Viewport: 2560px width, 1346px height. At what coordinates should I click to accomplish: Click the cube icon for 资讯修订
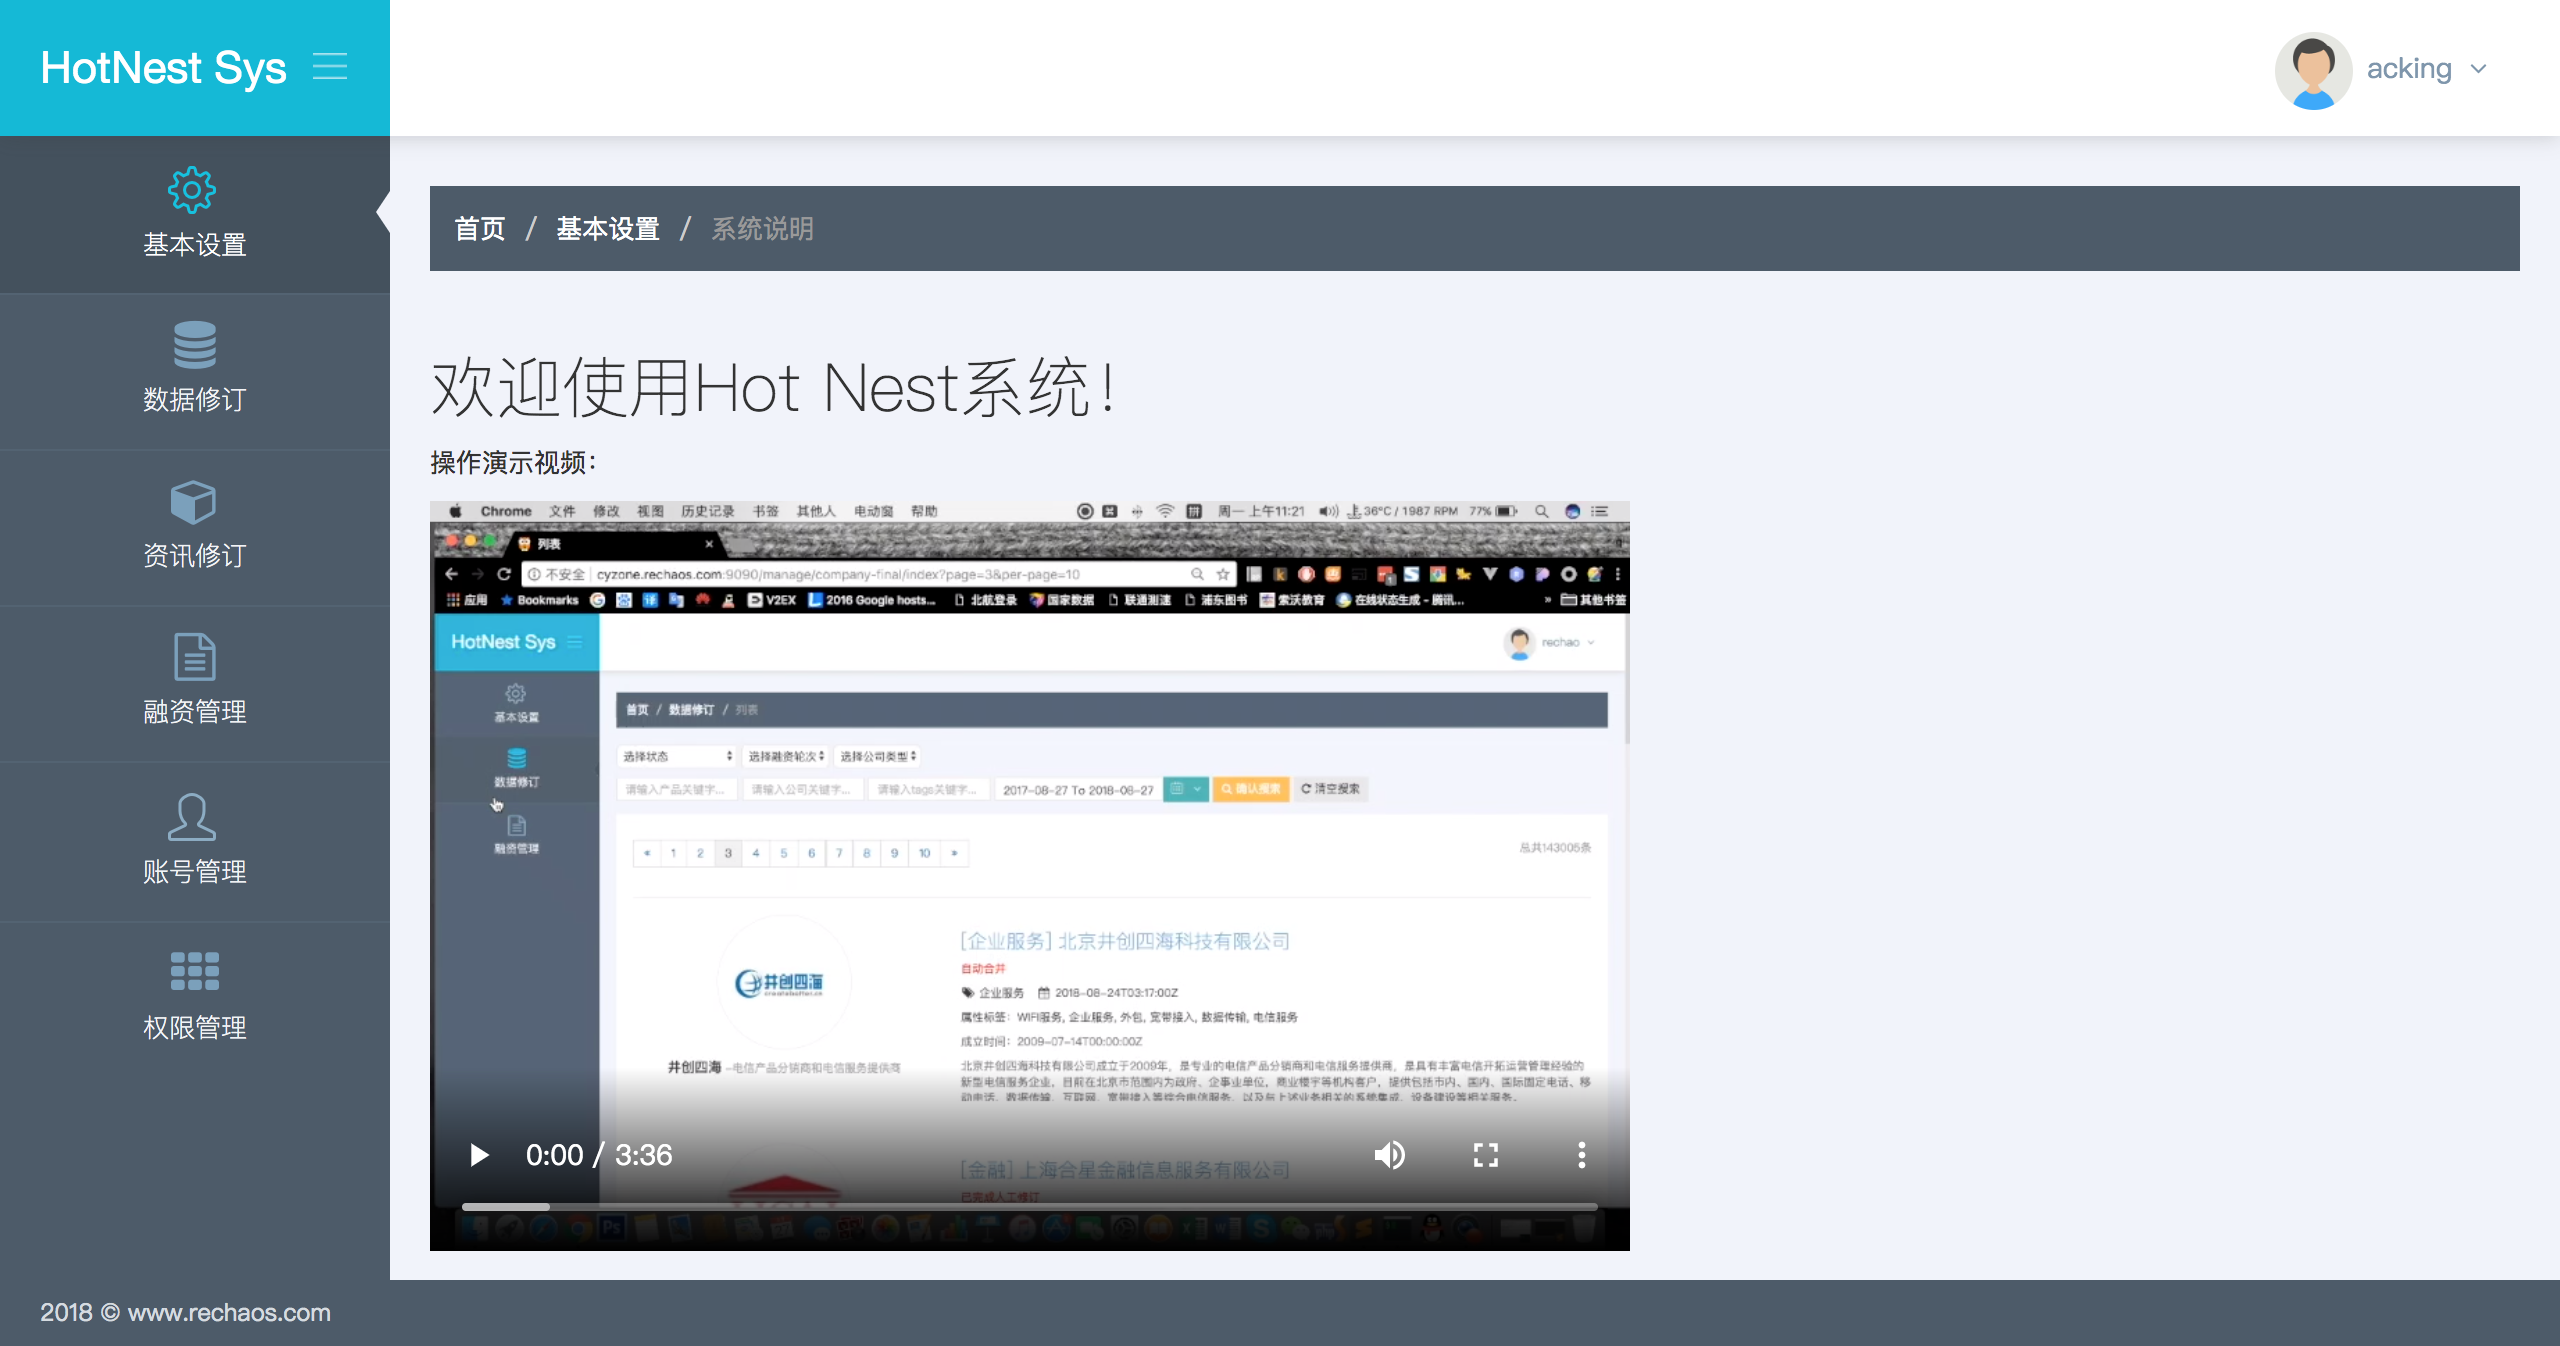(193, 502)
